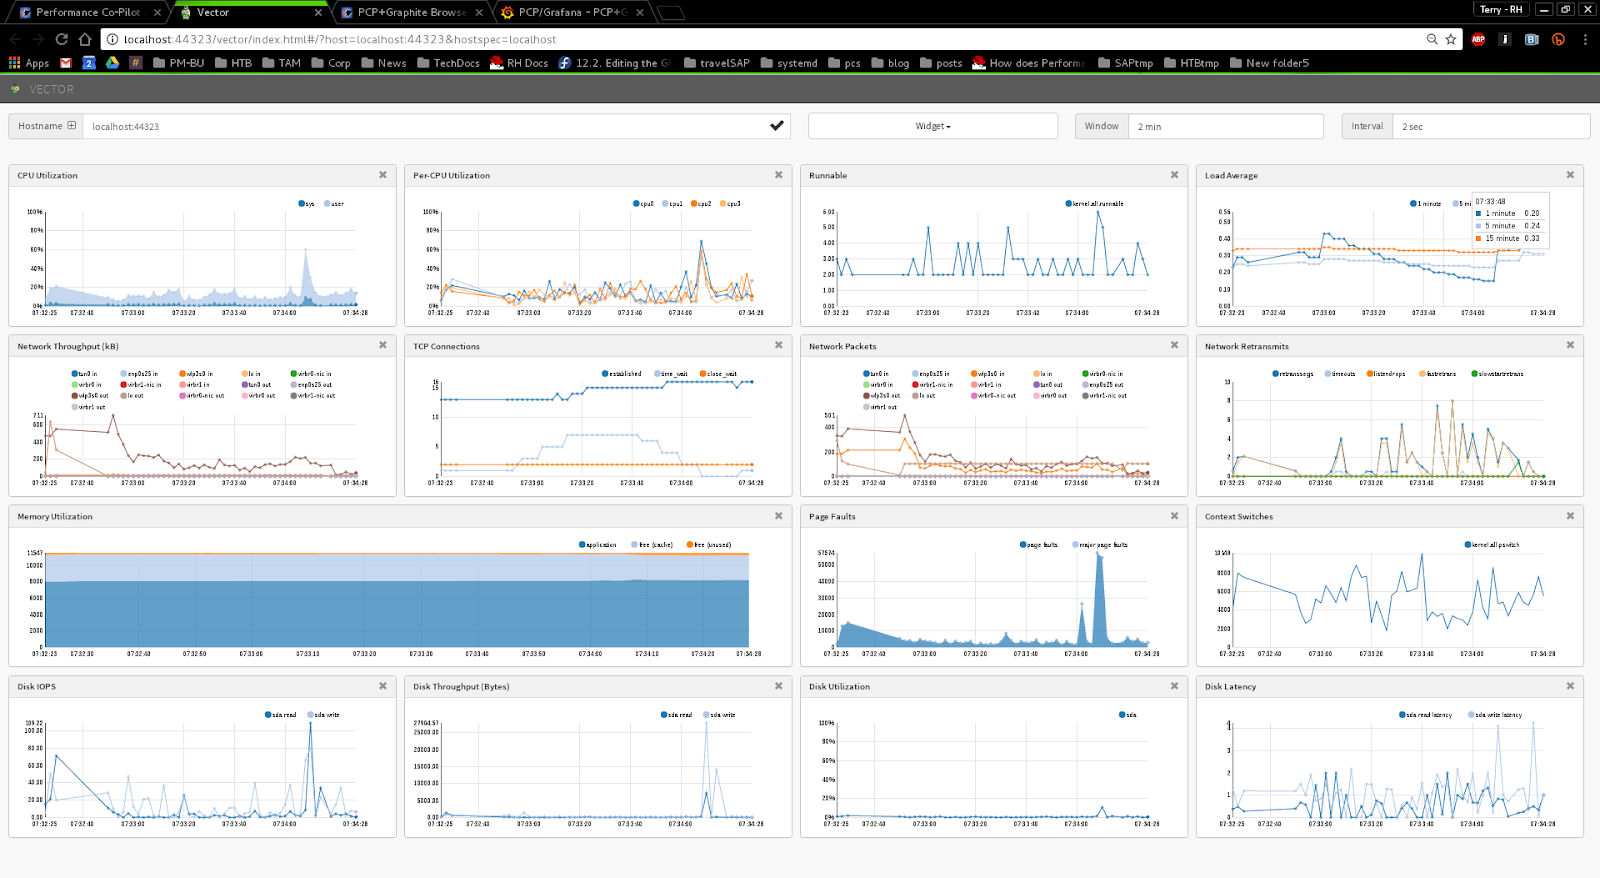Close the Load Average widget
Image resolution: width=1600 pixels, height=878 pixels.
[x=1571, y=175]
